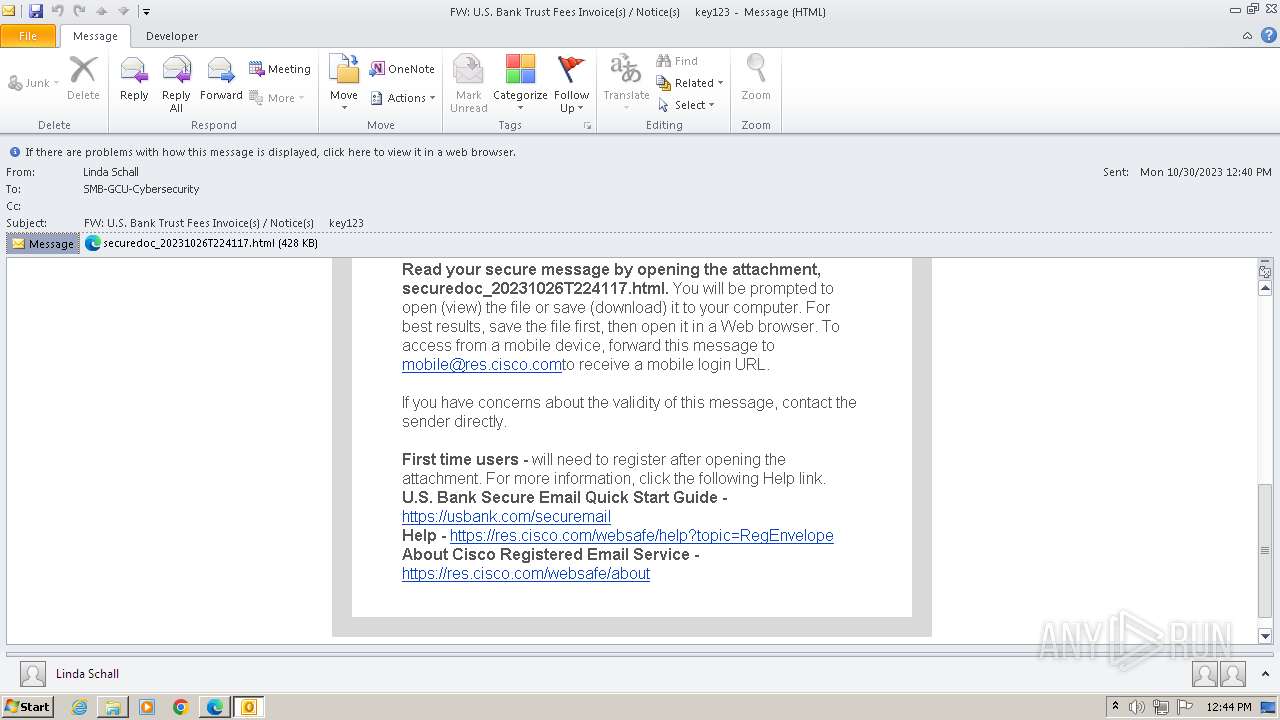Click Next Item arrow in quick access toolbar
This screenshot has width=1280, height=720.
[x=123, y=11]
